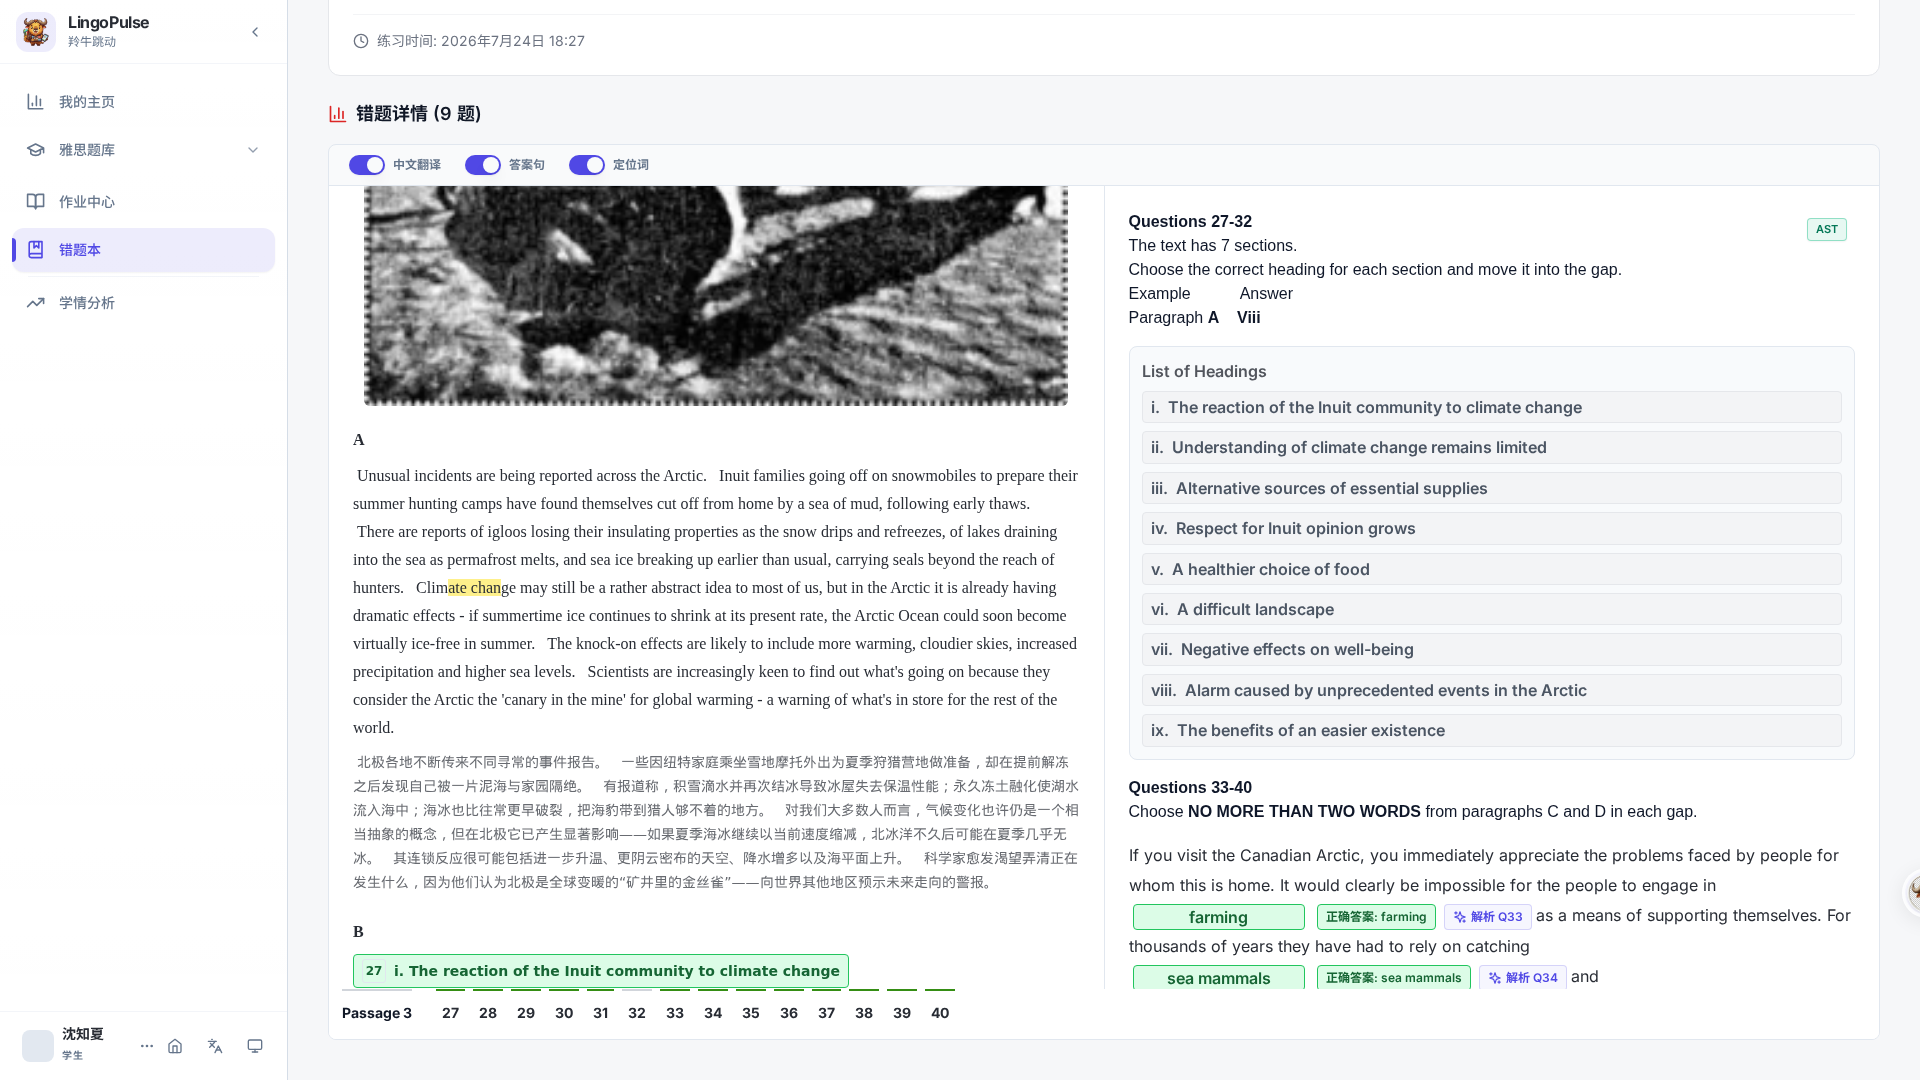1920x1080 pixels.
Task: Click the home icon in the user bar
Action: point(175,1046)
